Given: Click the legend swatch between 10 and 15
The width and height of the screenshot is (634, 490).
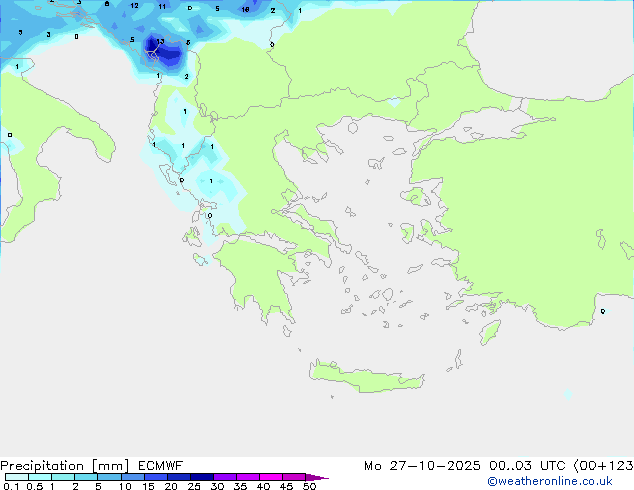Looking at the screenshot, I should (132, 477).
